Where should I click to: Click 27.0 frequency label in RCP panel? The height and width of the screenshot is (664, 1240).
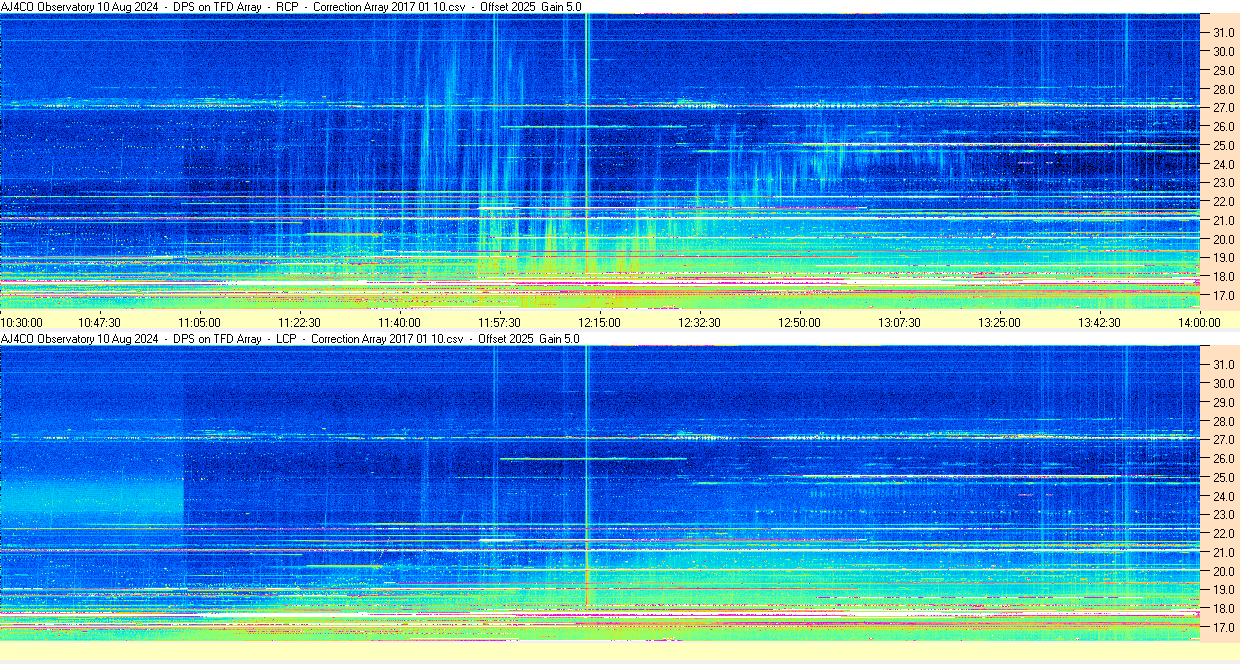click(x=1222, y=108)
